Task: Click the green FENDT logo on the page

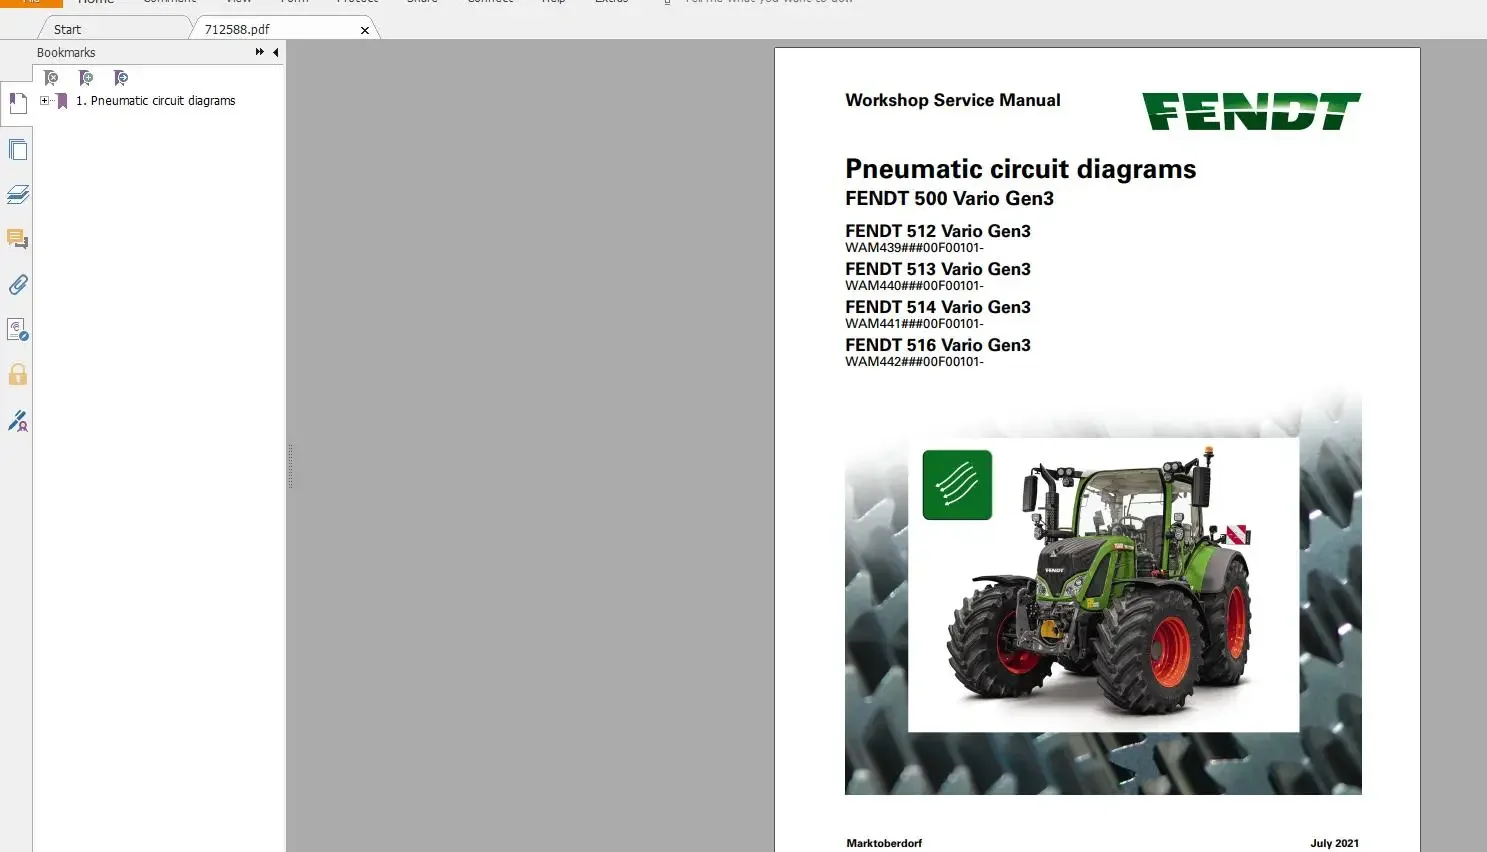Action: pyautogui.click(x=1252, y=111)
